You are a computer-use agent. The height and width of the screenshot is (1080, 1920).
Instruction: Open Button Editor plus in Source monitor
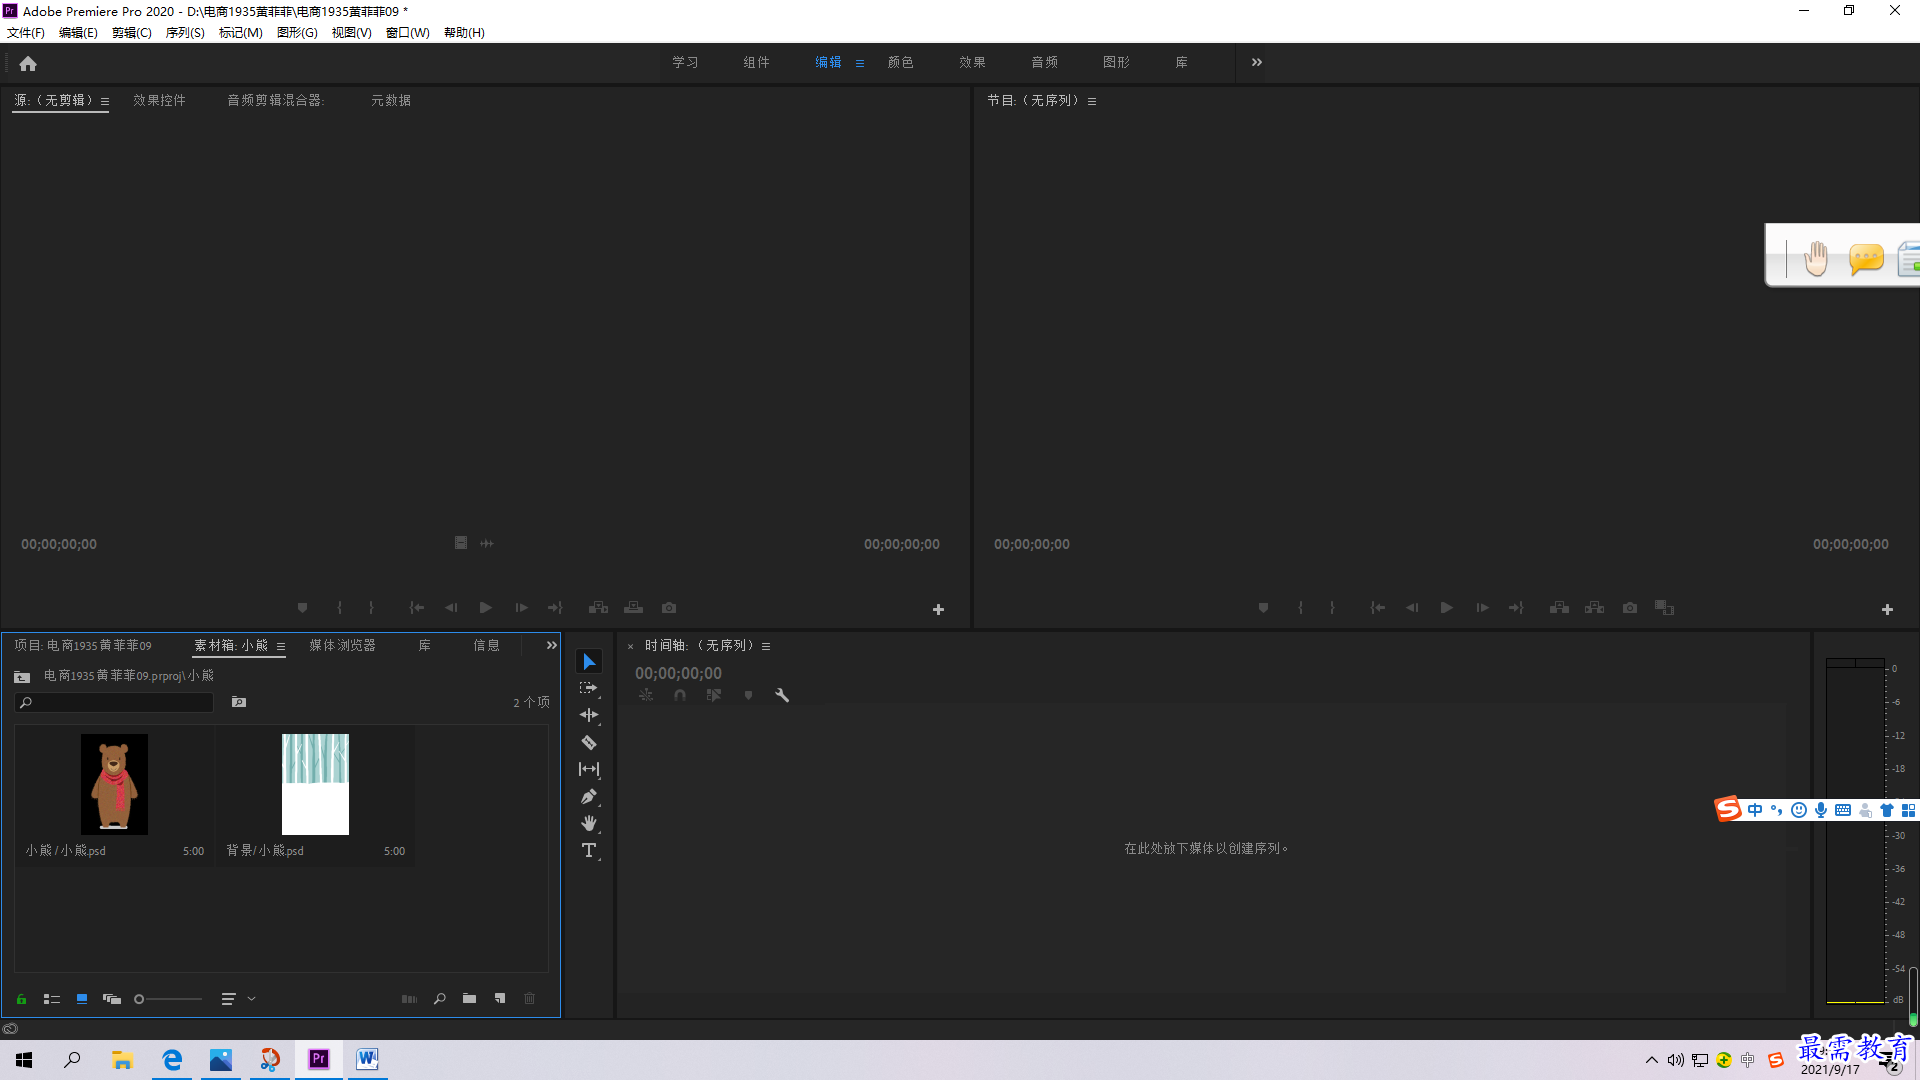point(938,609)
